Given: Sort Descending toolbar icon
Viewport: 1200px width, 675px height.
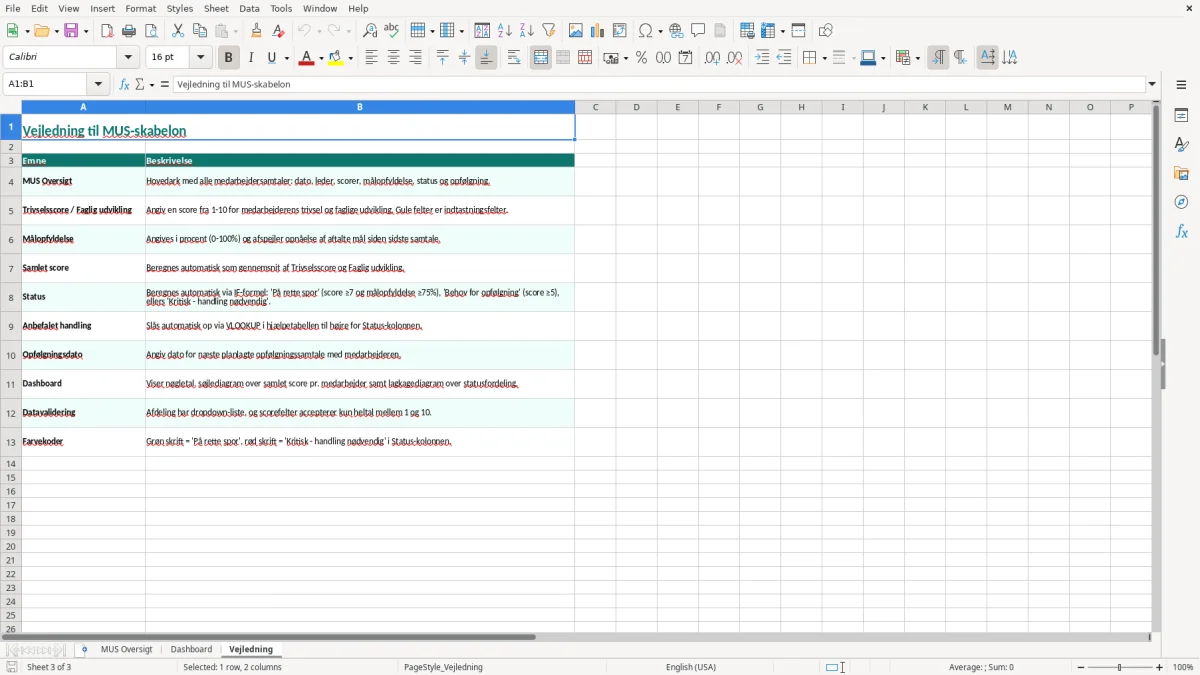Looking at the screenshot, I should pos(527,31).
